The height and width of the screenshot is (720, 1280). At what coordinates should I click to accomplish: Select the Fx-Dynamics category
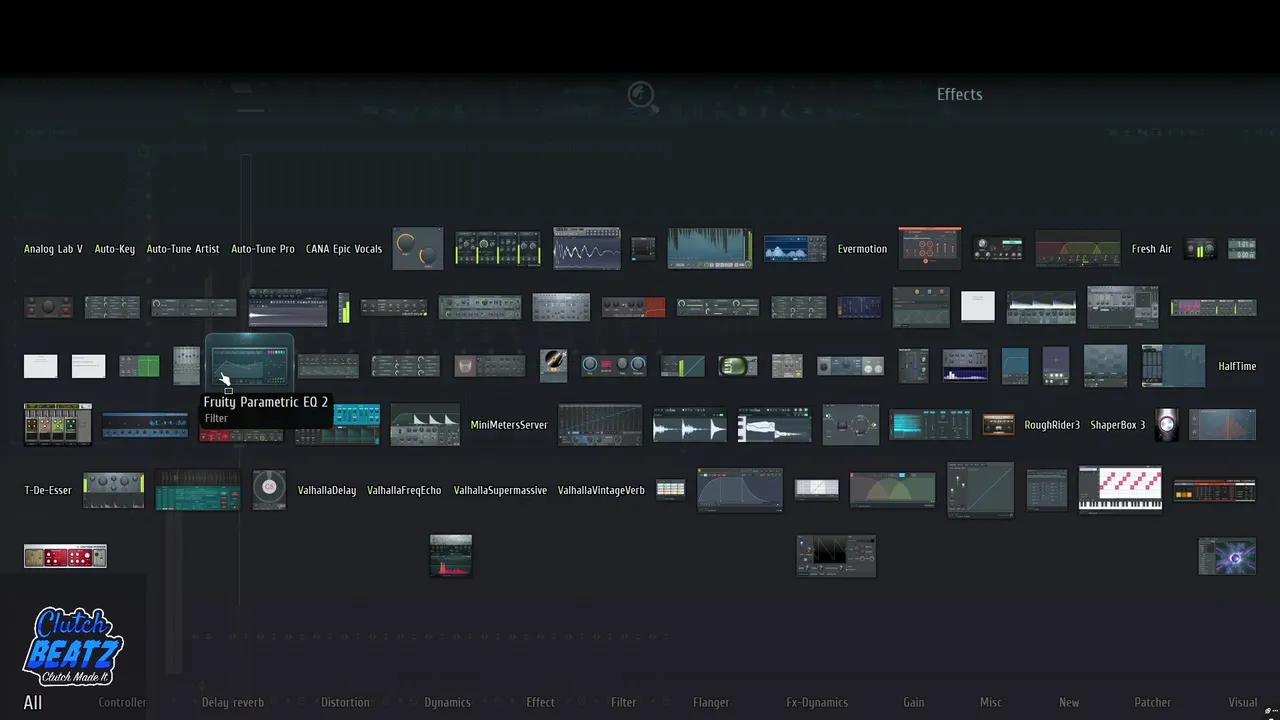(817, 703)
